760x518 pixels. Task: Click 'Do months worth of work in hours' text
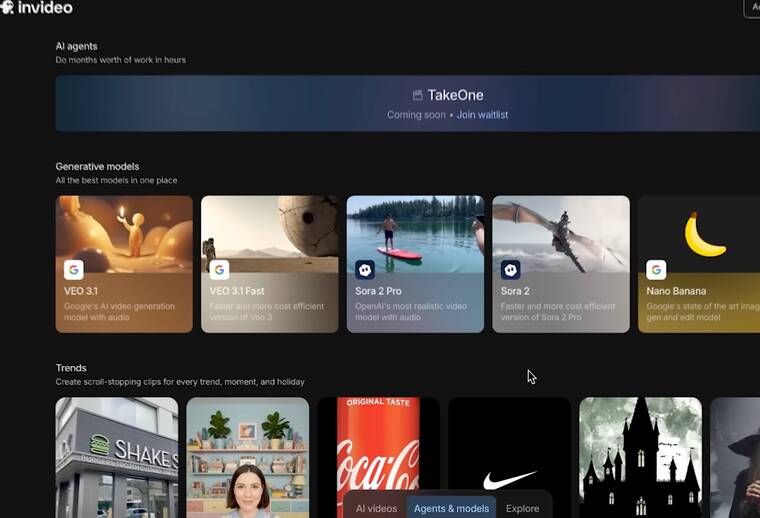click(x=121, y=60)
